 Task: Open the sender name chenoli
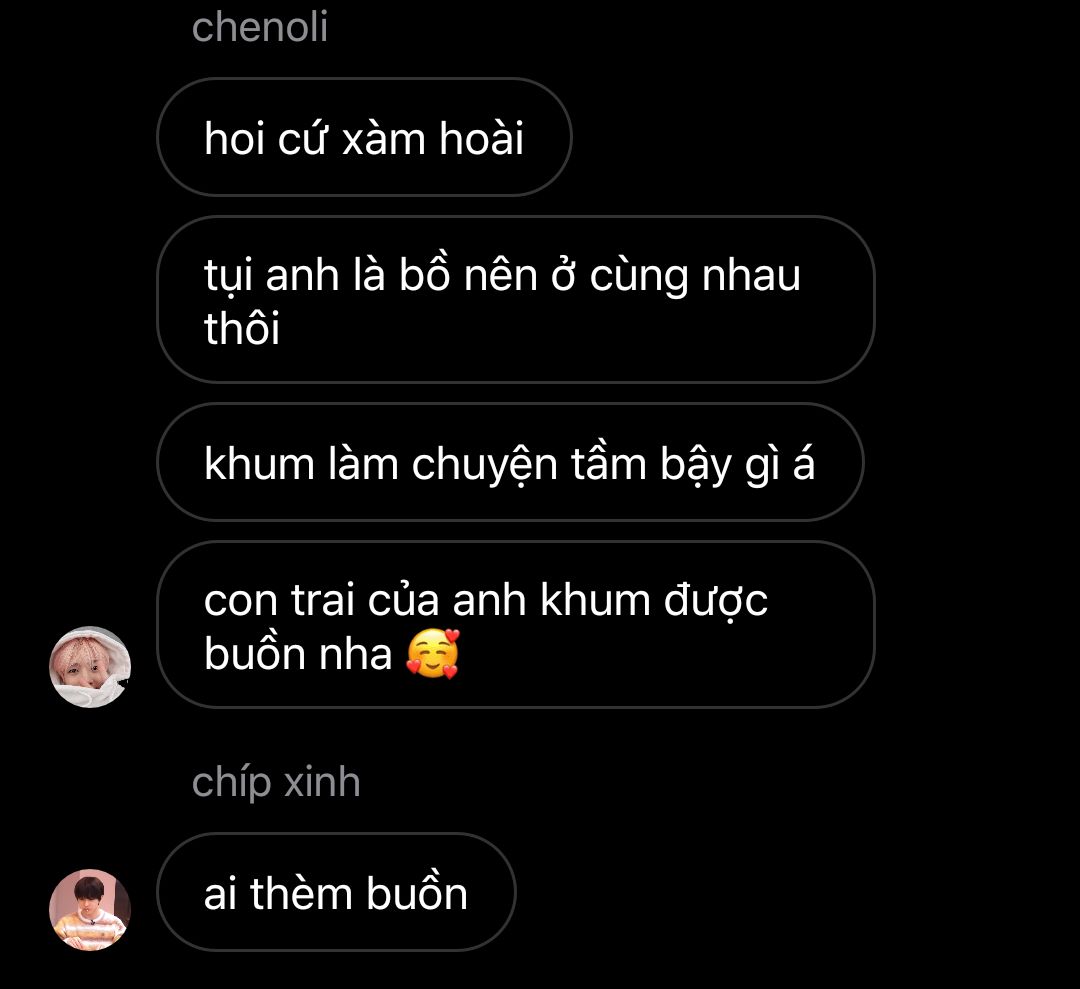tap(260, 27)
